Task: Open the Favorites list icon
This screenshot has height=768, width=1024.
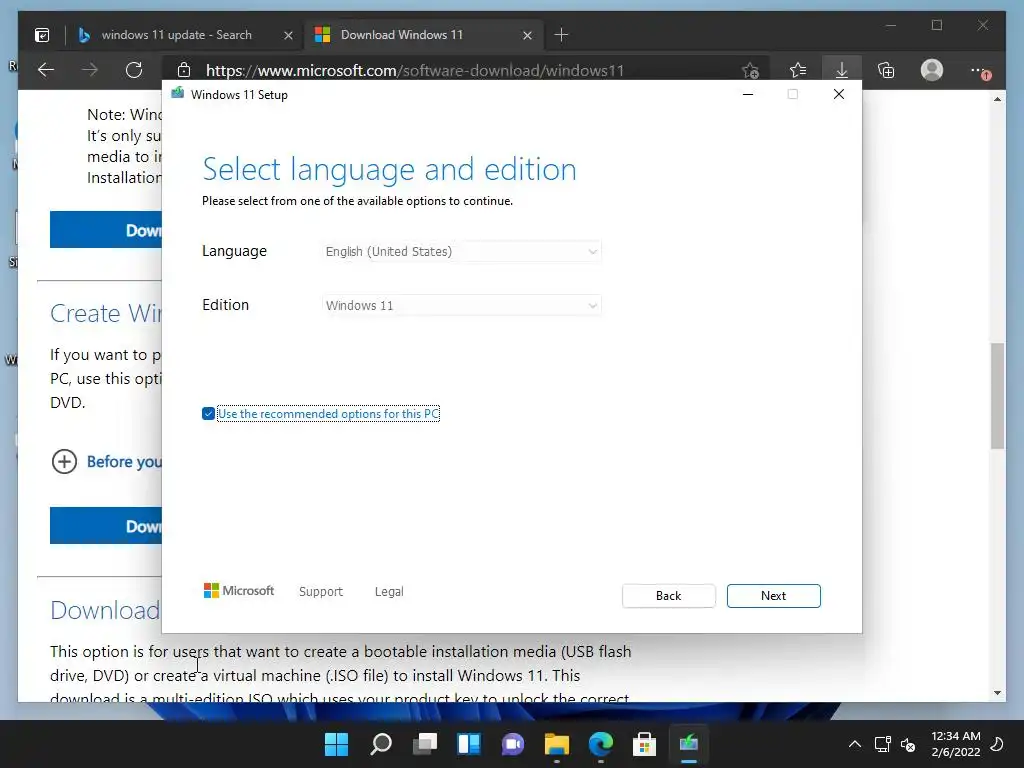Action: [797, 70]
